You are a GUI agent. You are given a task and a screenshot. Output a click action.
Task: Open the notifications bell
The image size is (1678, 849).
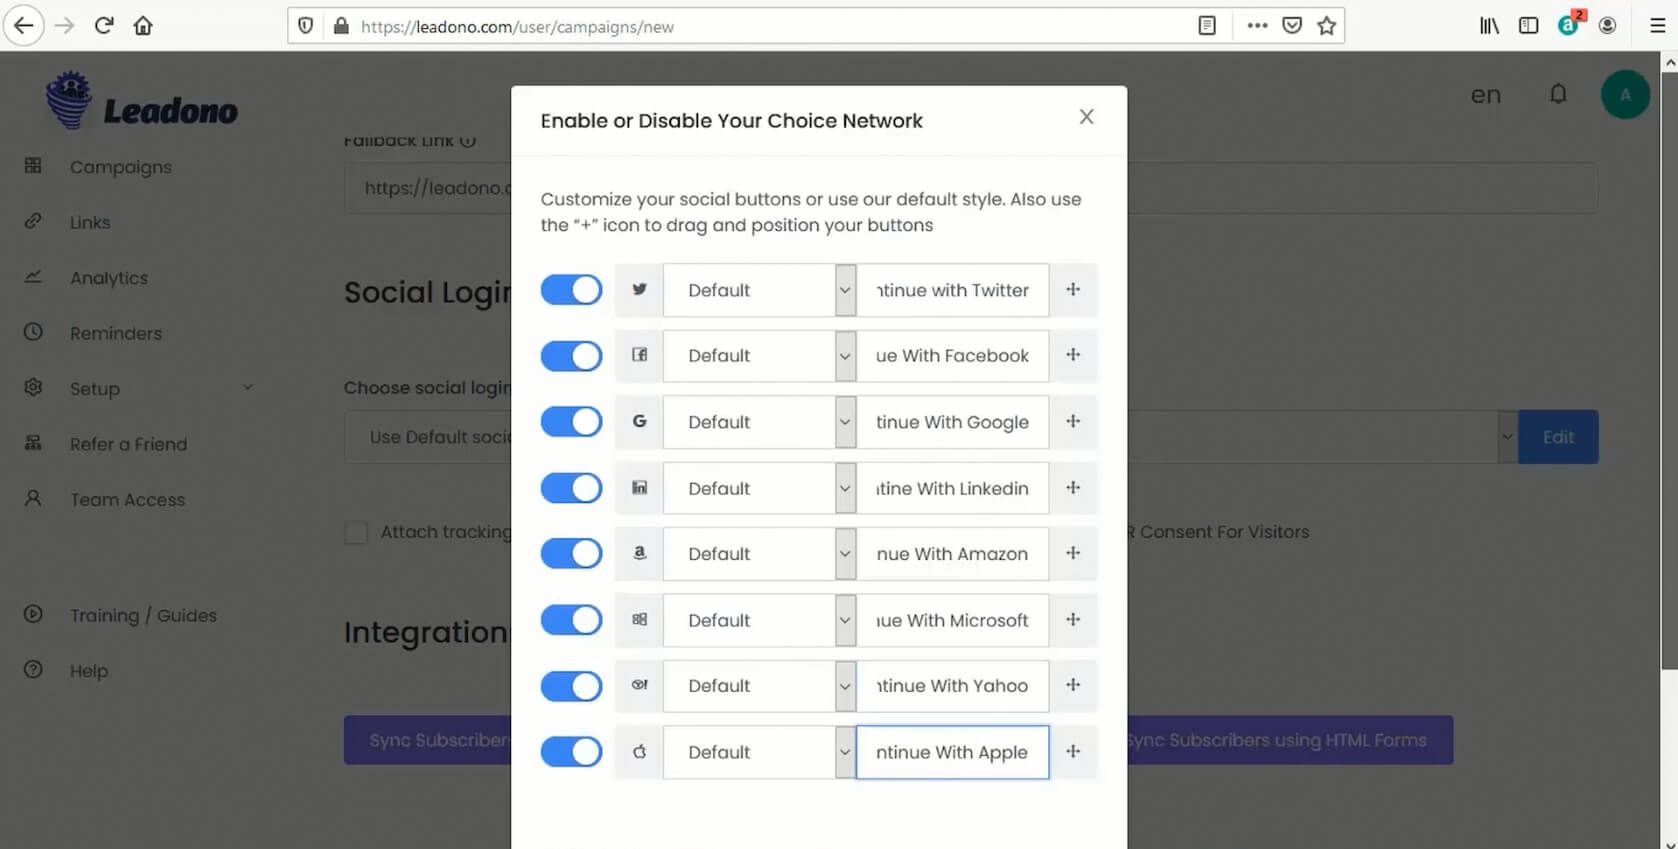tap(1558, 94)
